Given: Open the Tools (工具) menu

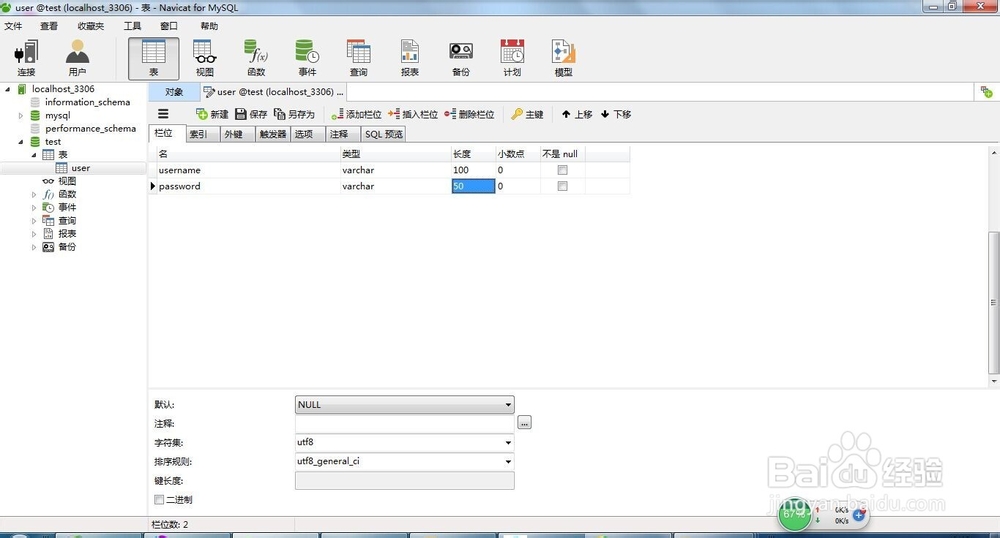Looking at the screenshot, I should tap(132, 26).
